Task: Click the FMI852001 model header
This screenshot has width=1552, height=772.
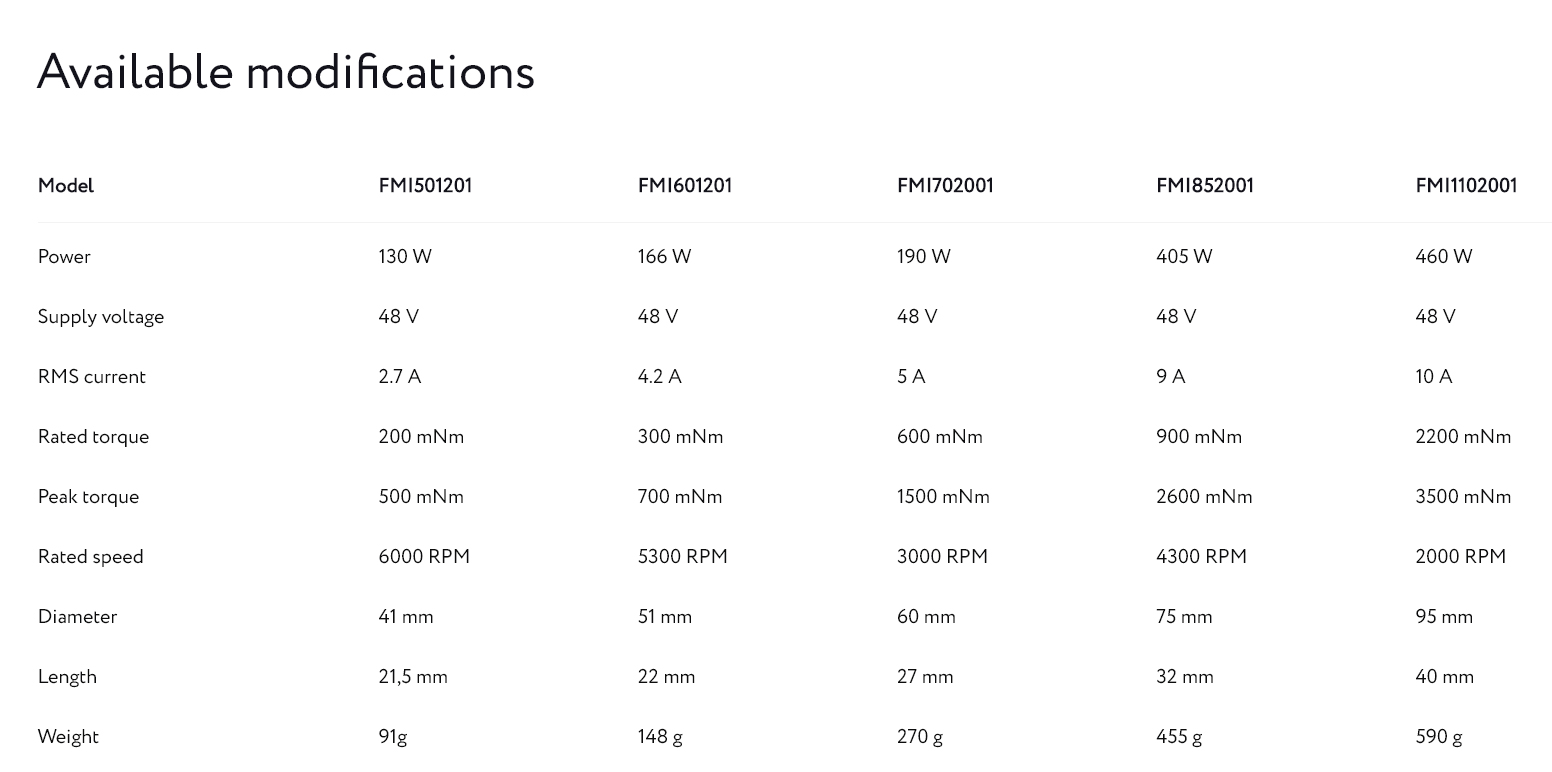Action: pos(1205,186)
